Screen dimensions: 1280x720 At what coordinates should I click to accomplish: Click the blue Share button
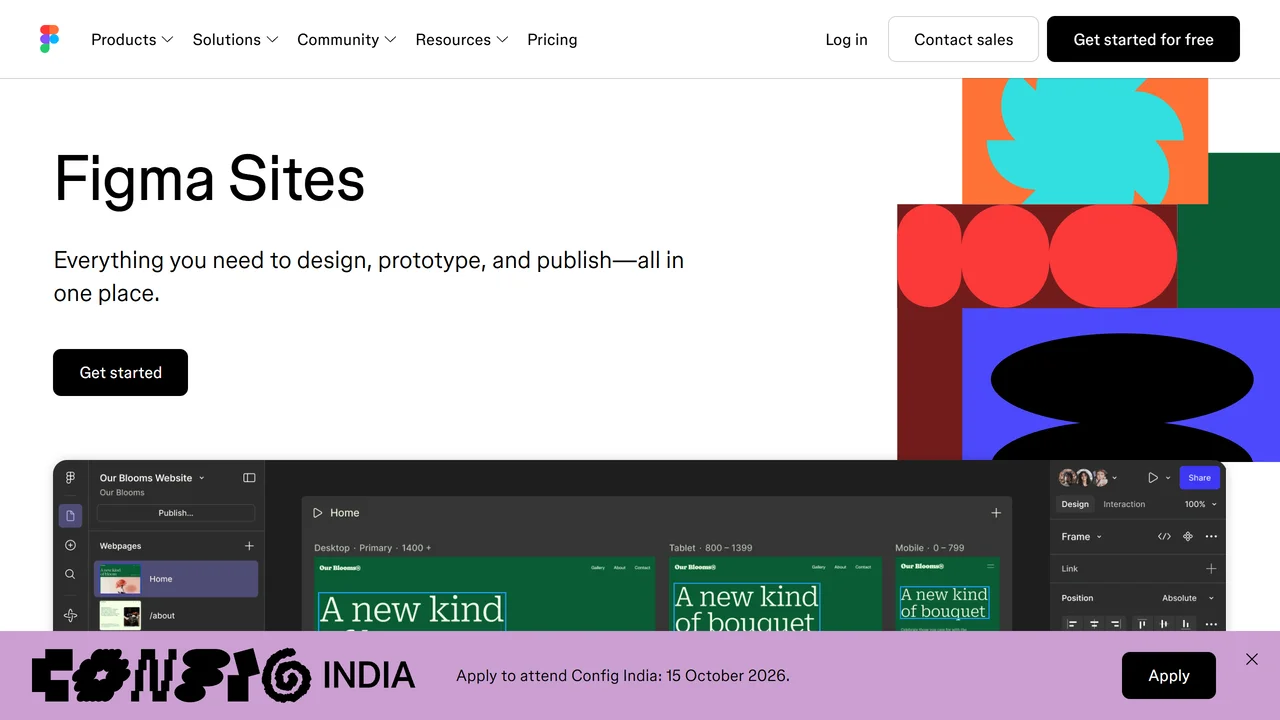[1199, 478]
